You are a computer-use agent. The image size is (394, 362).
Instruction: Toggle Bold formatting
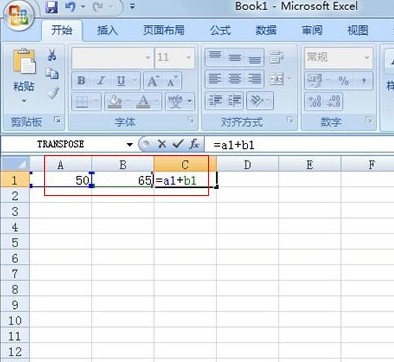click(x=81, y=81)
